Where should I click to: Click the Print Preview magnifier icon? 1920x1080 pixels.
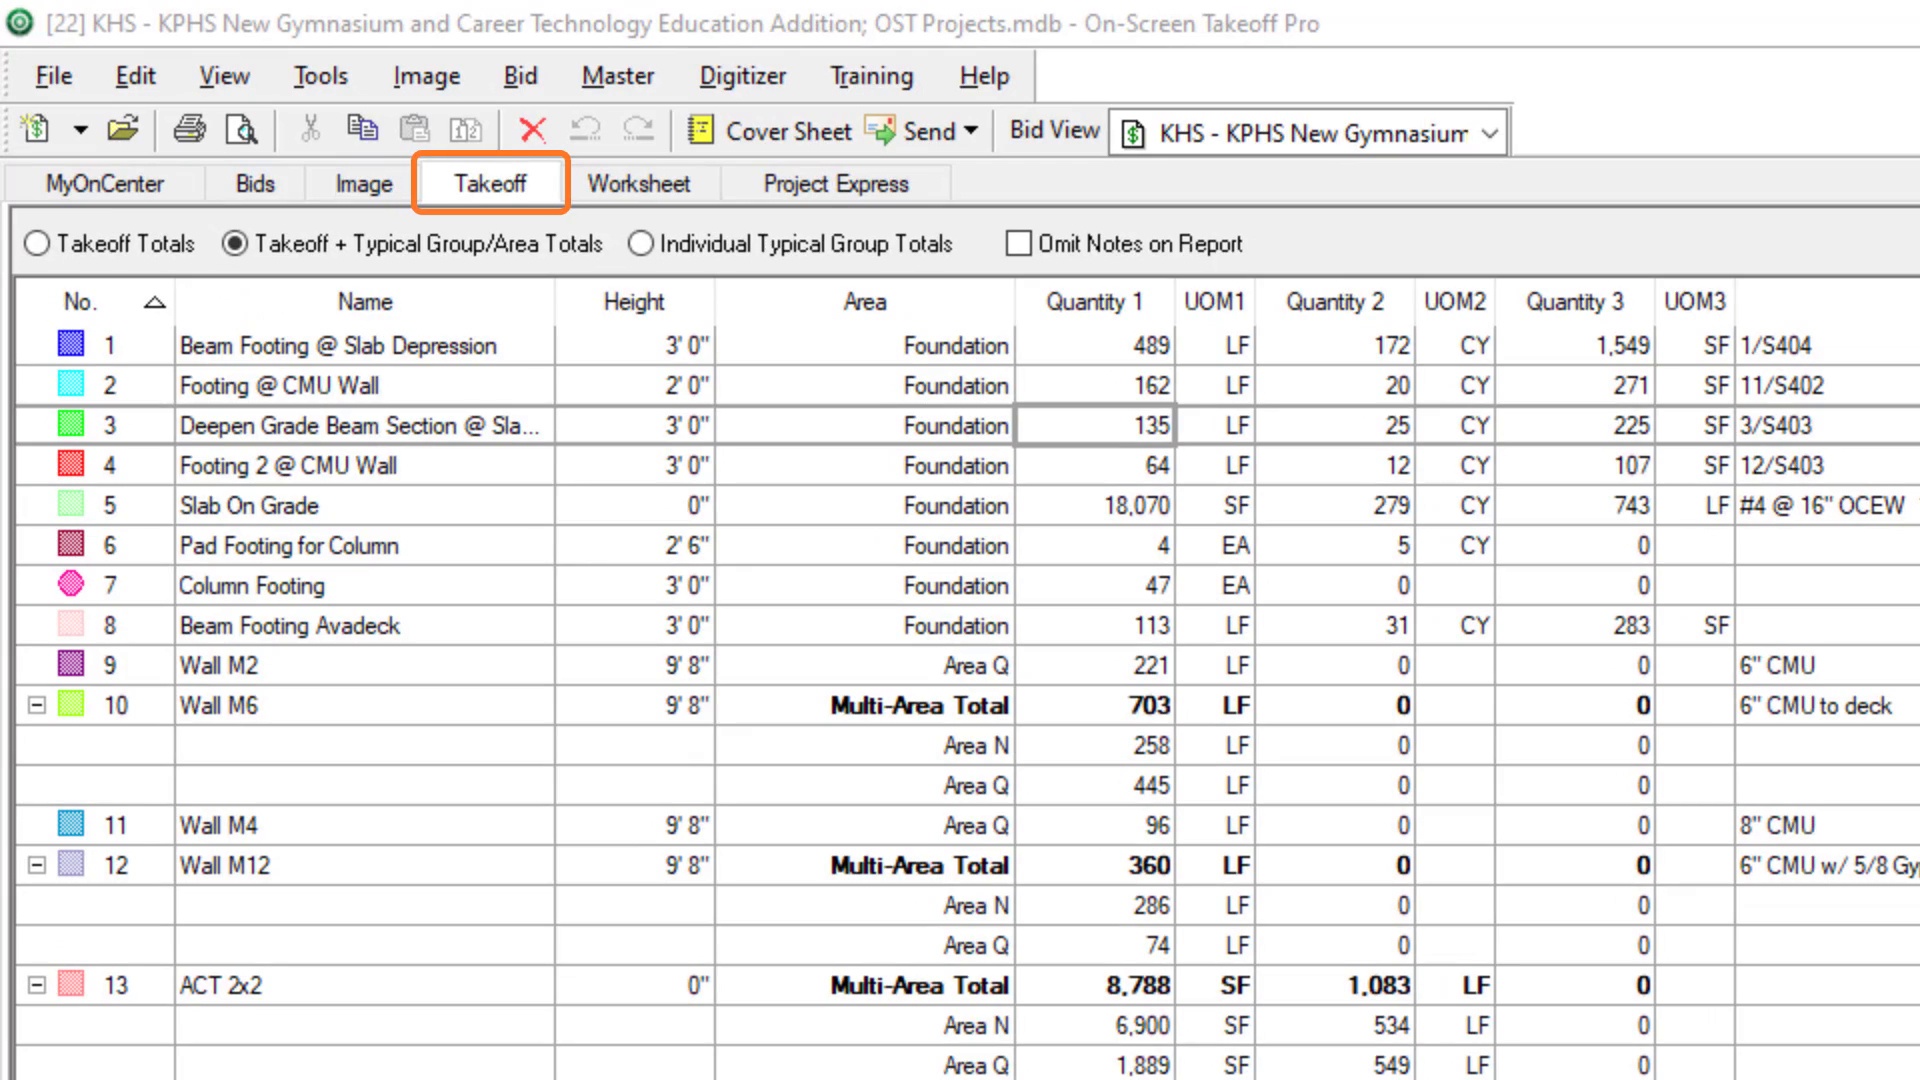241,130
